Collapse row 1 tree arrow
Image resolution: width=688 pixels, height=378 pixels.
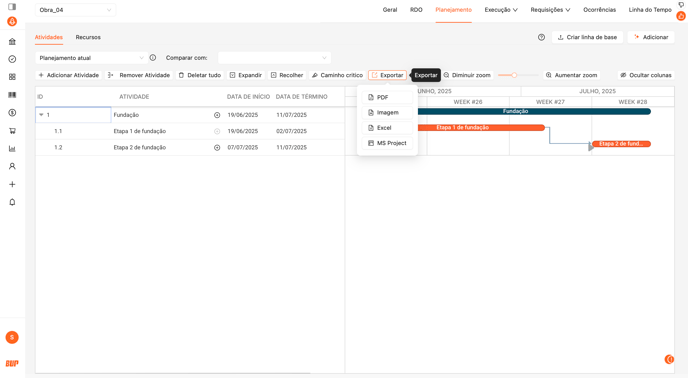(41, 115)
